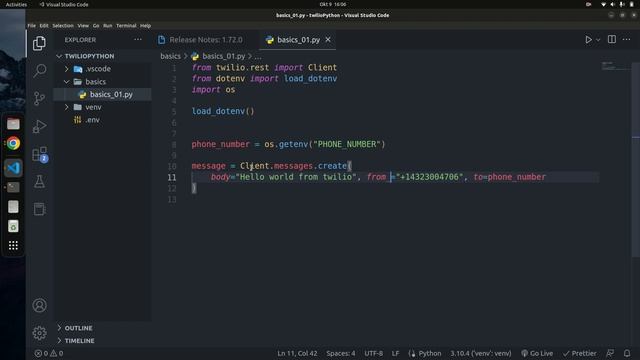Open the Trash icon in dock
Viewport: 640px width, 360px height.
tap(13, 226)
